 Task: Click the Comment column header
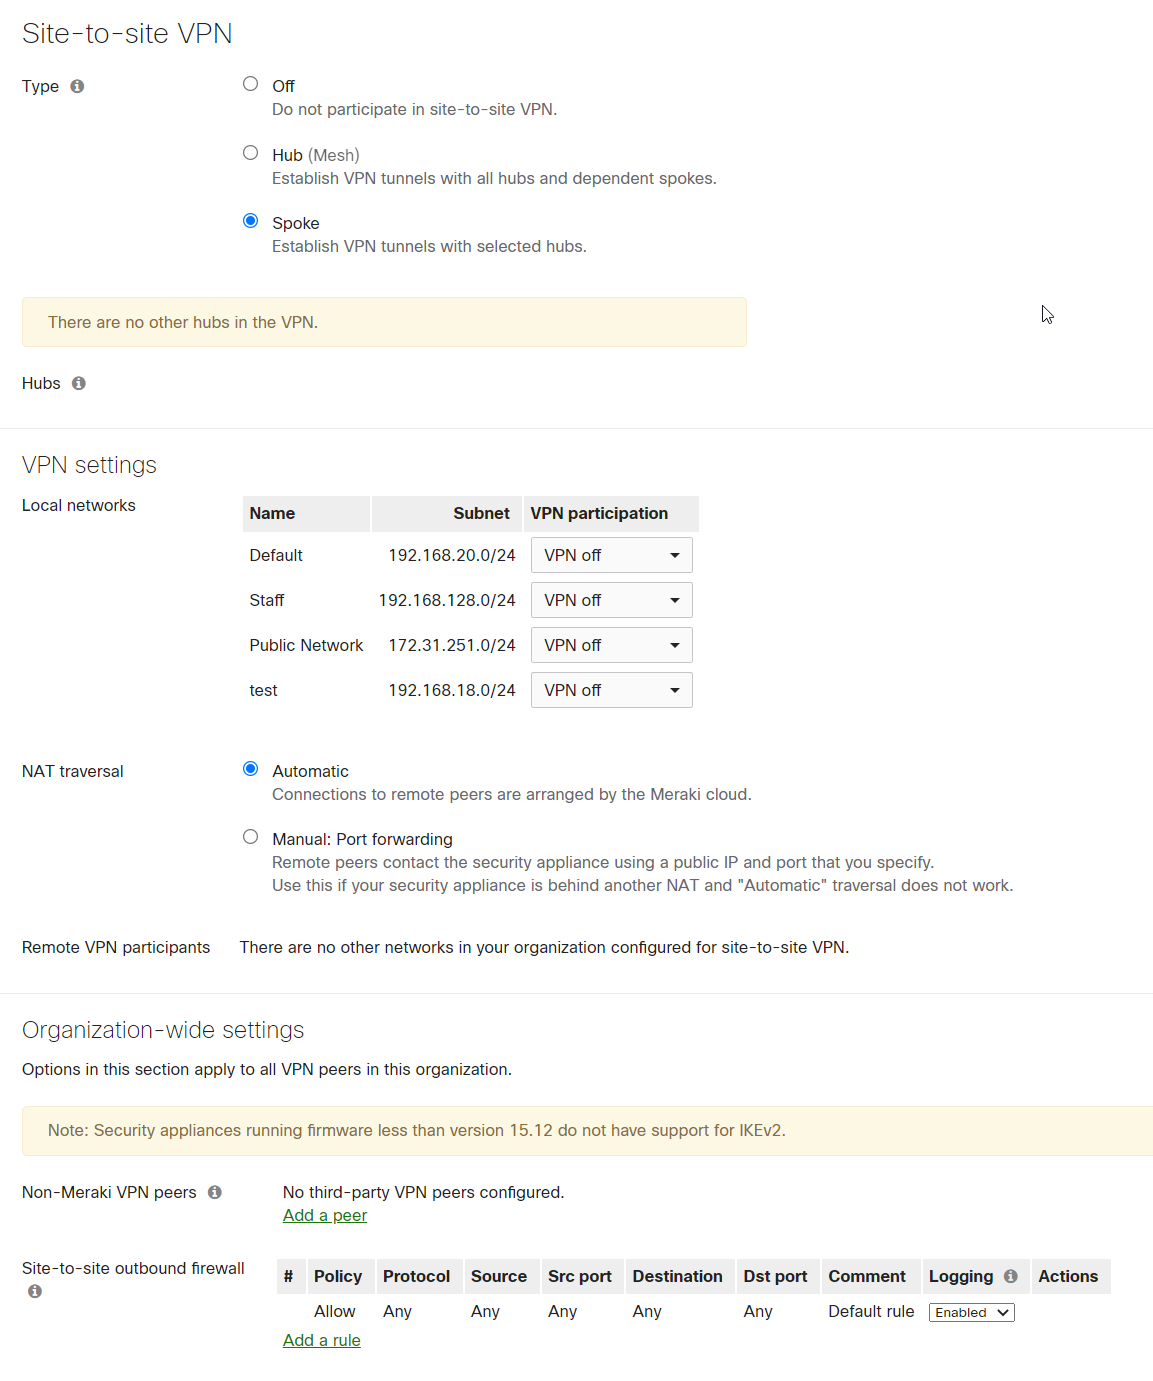tap(871, 1276)
